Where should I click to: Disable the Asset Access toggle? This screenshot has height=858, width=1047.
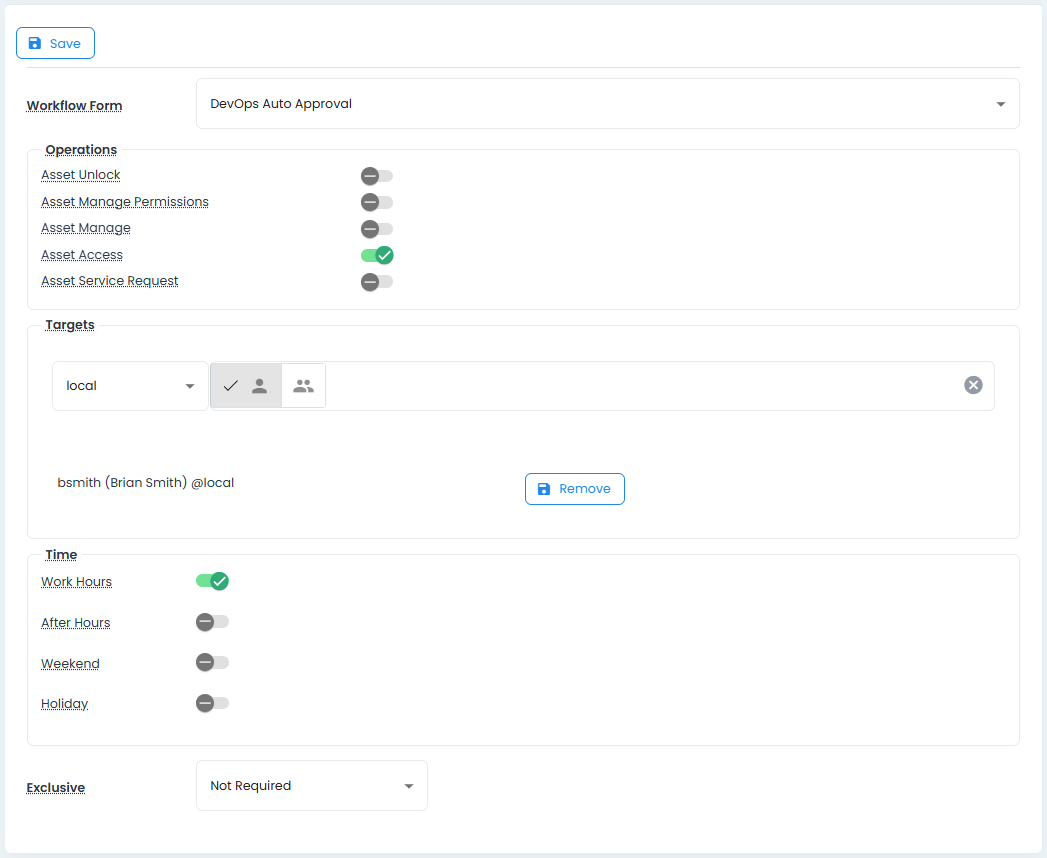pos(377,255)
